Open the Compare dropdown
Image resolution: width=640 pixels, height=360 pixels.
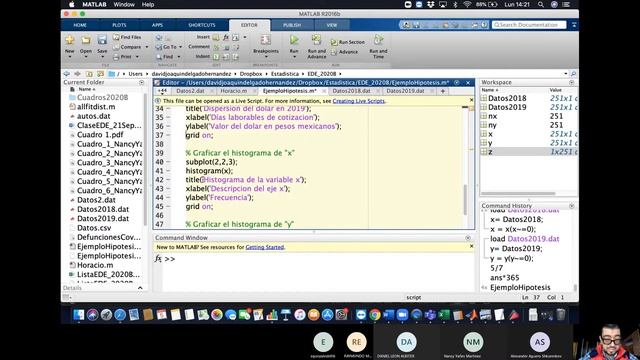131,47
